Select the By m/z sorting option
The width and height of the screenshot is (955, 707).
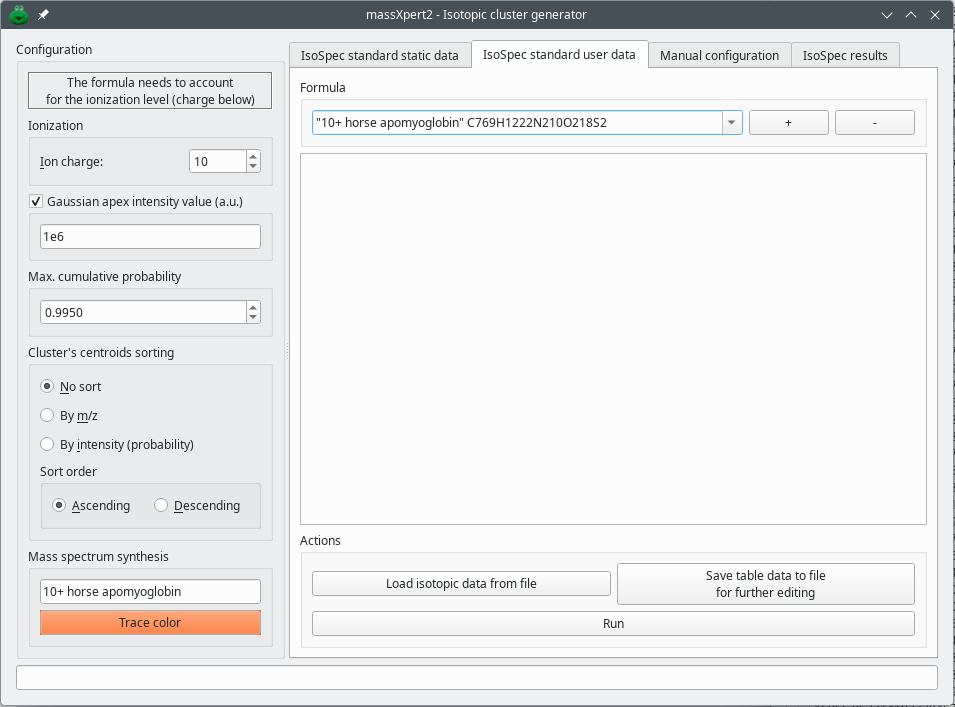pyautogui.click(x=47, y=416)
